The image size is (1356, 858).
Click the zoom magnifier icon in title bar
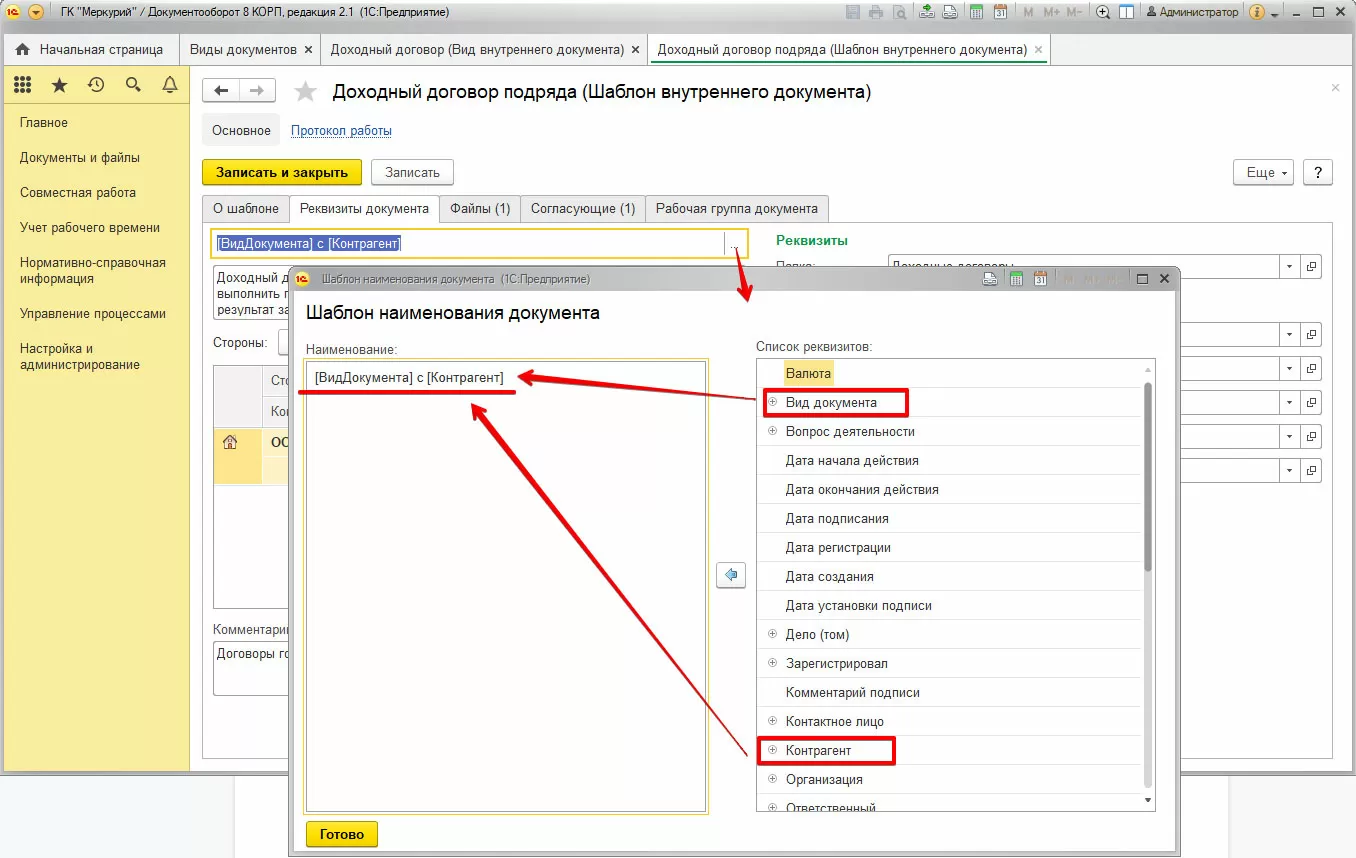(1103, 12)
